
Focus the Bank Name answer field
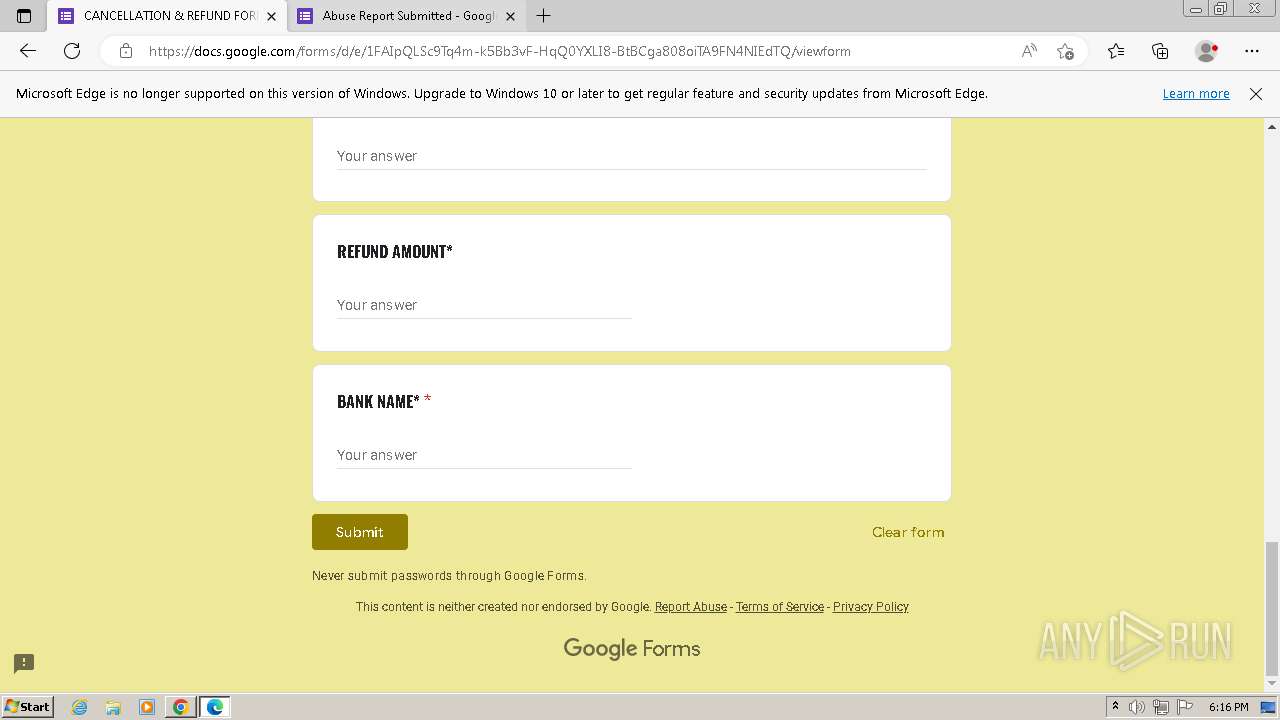[x=484, y=455]
